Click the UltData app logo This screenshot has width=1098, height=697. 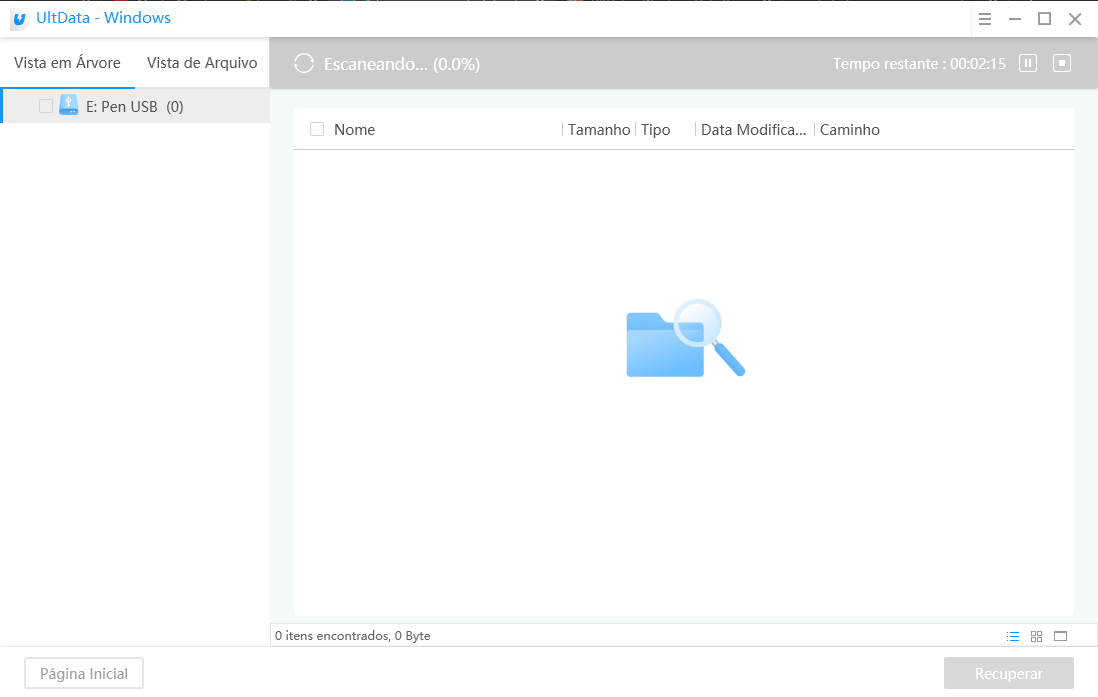pos(18,19)
